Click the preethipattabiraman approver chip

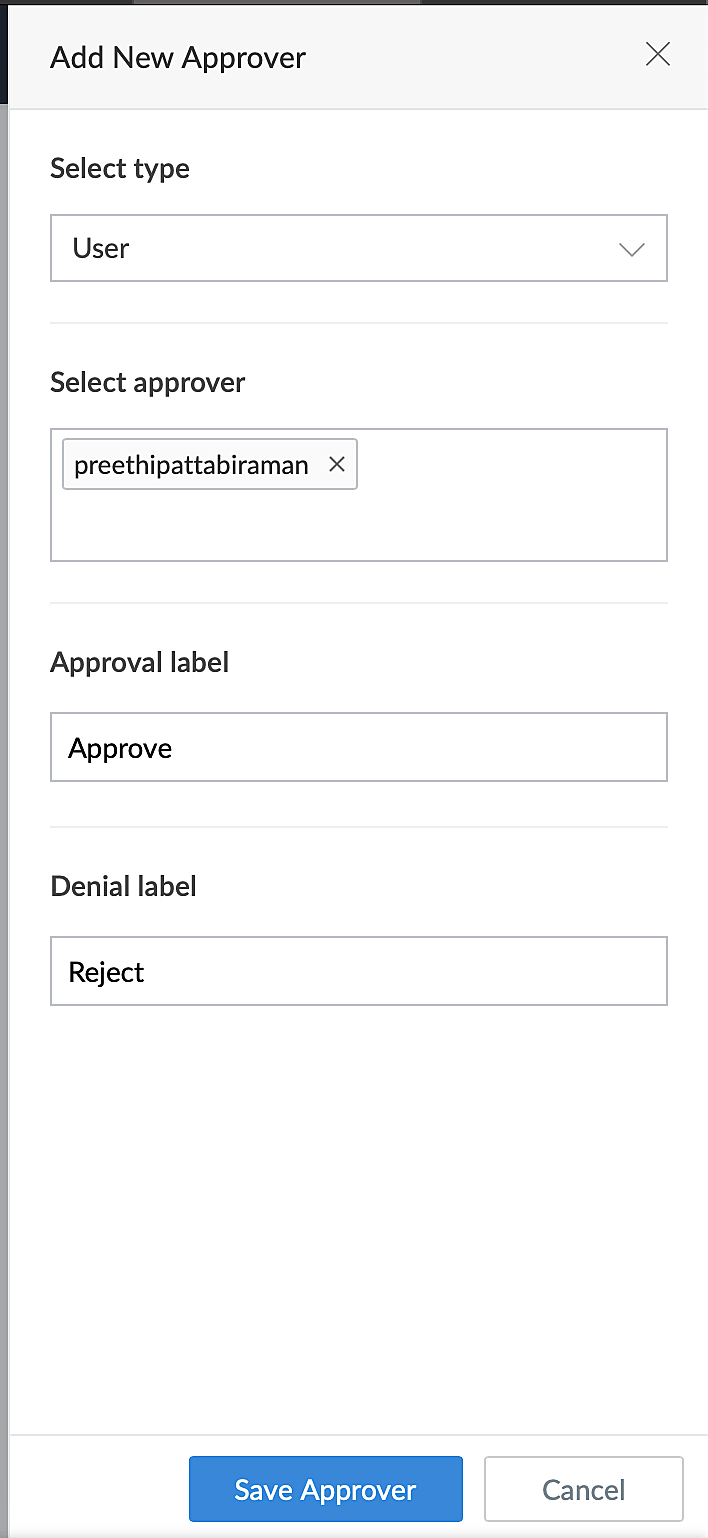(x=191, y=465)
